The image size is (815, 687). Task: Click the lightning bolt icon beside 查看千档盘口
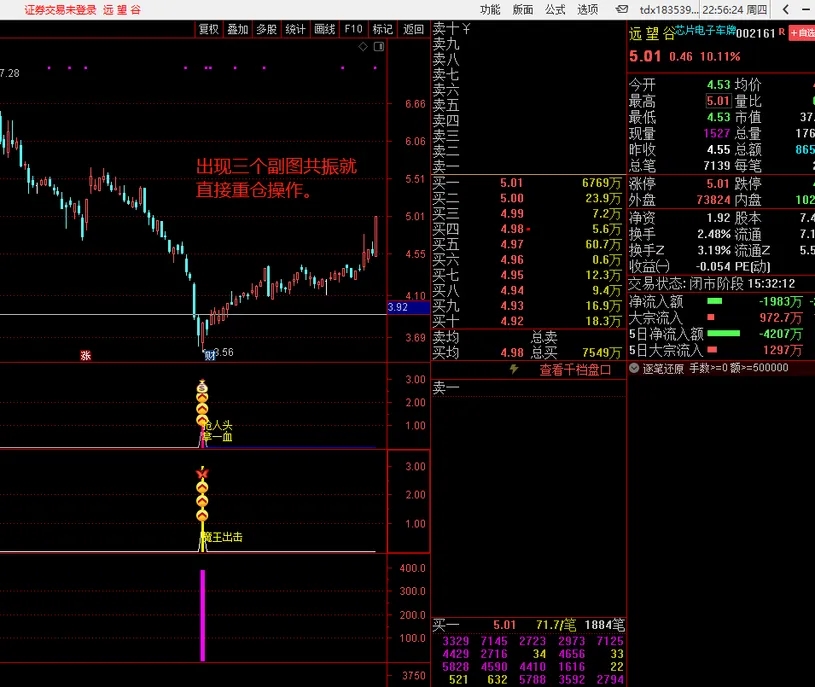[x=514, y=369]
